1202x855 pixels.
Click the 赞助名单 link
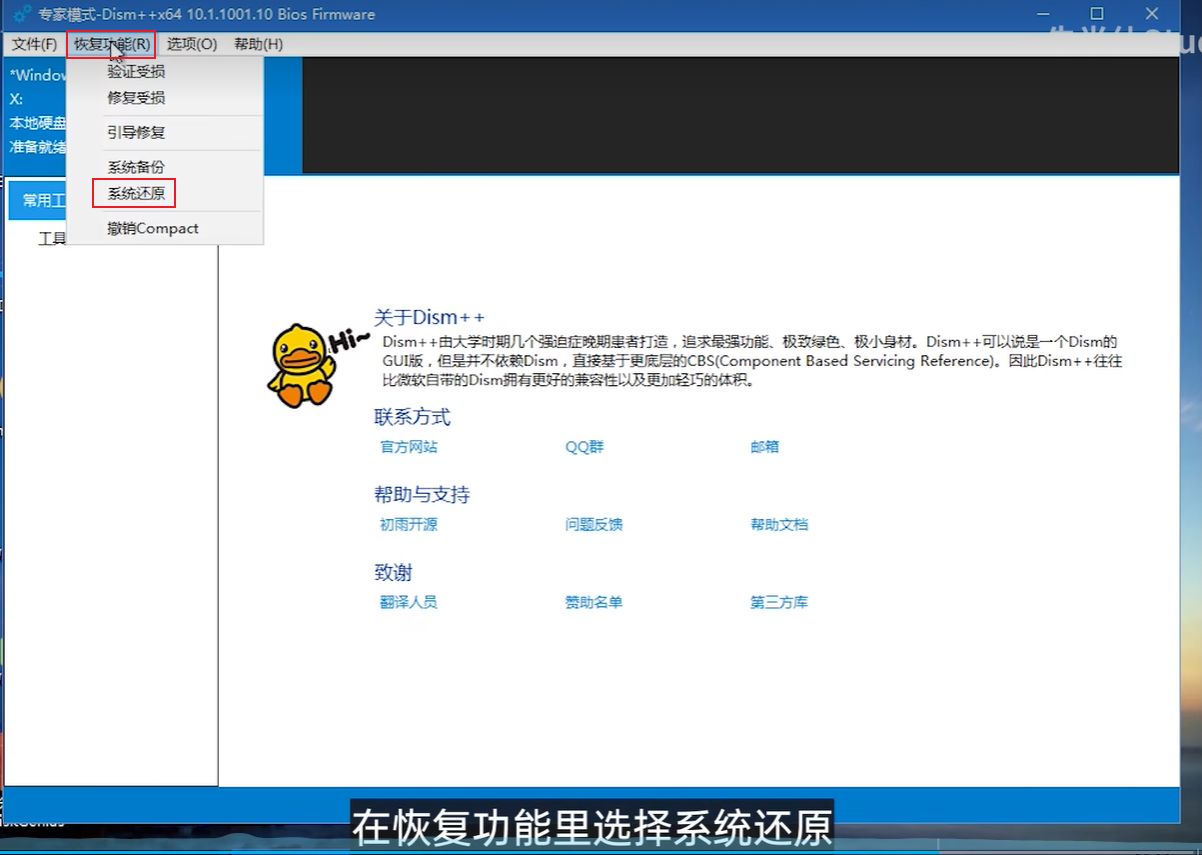pos(593,602)
